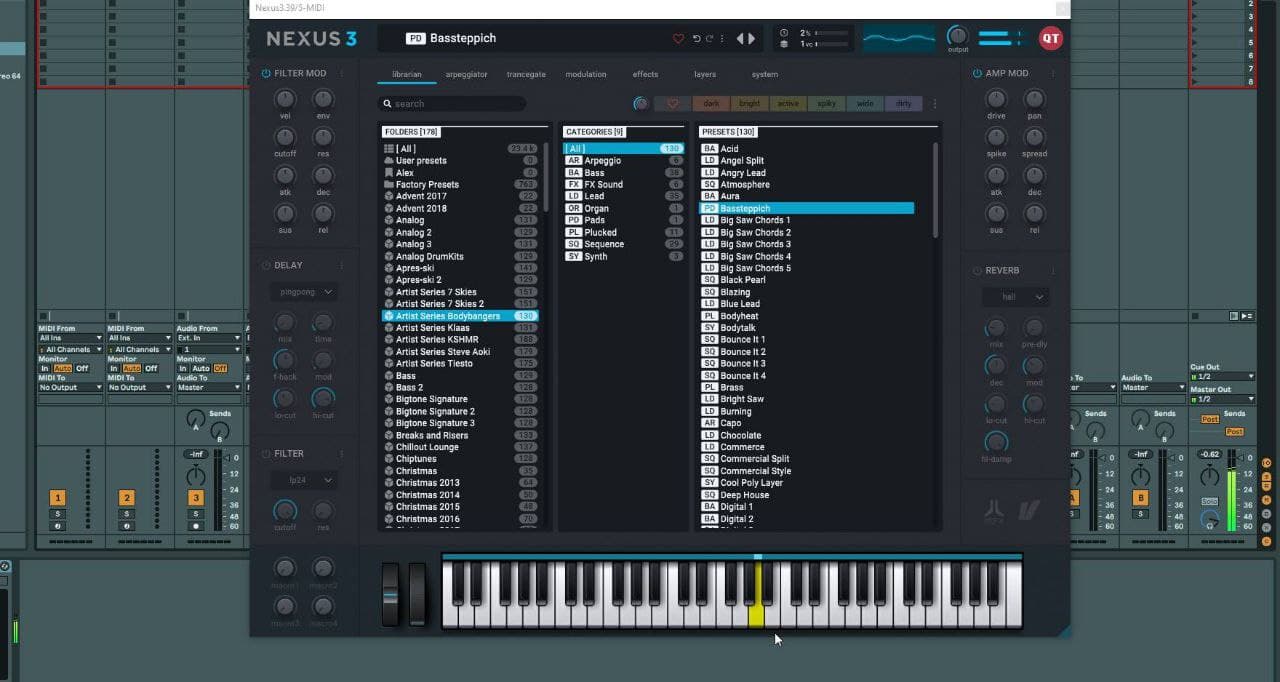
Task: Switch to the modulation tab
Action: click(586, 74)
